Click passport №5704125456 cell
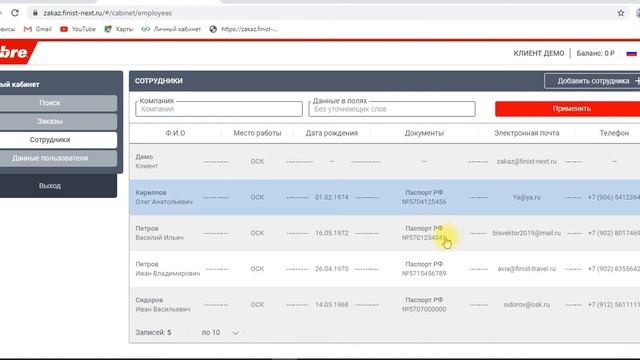This screenshot has height=360, width=640. (x=424, y=197)
